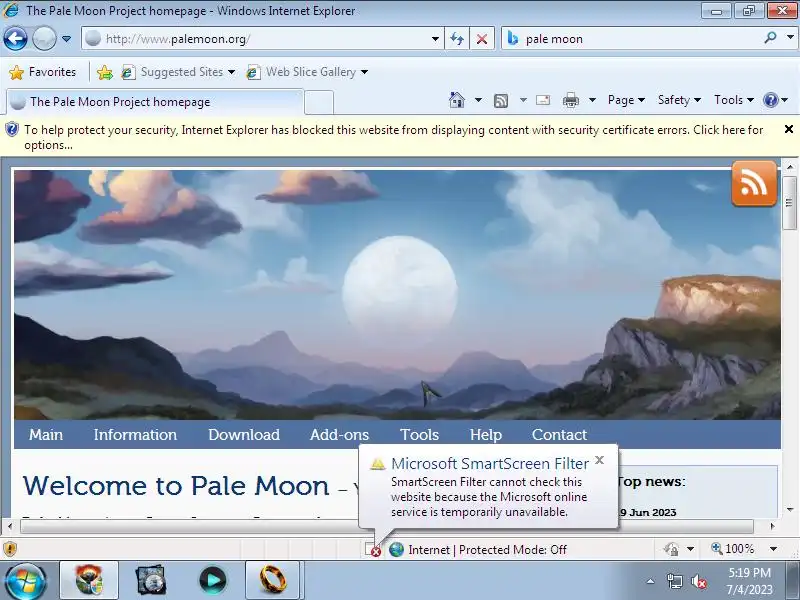
Task: Expand the Feeds dropdown arrow
Action: (523, 100)
